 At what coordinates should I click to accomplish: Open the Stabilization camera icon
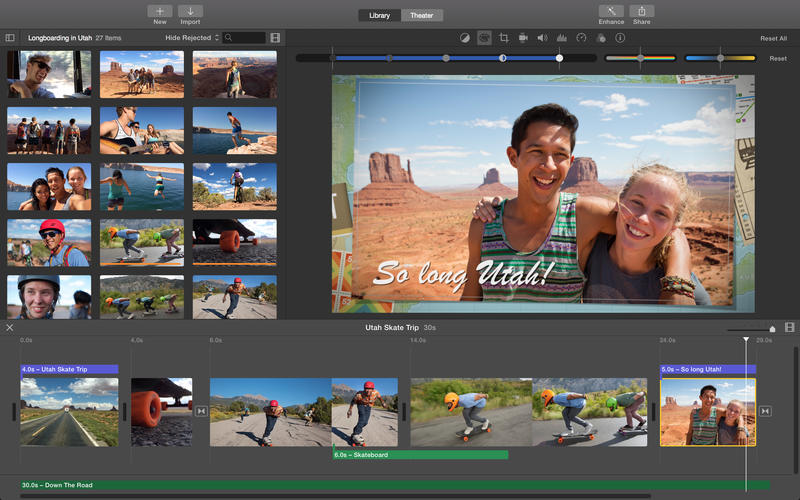click(x=523, y=38)
